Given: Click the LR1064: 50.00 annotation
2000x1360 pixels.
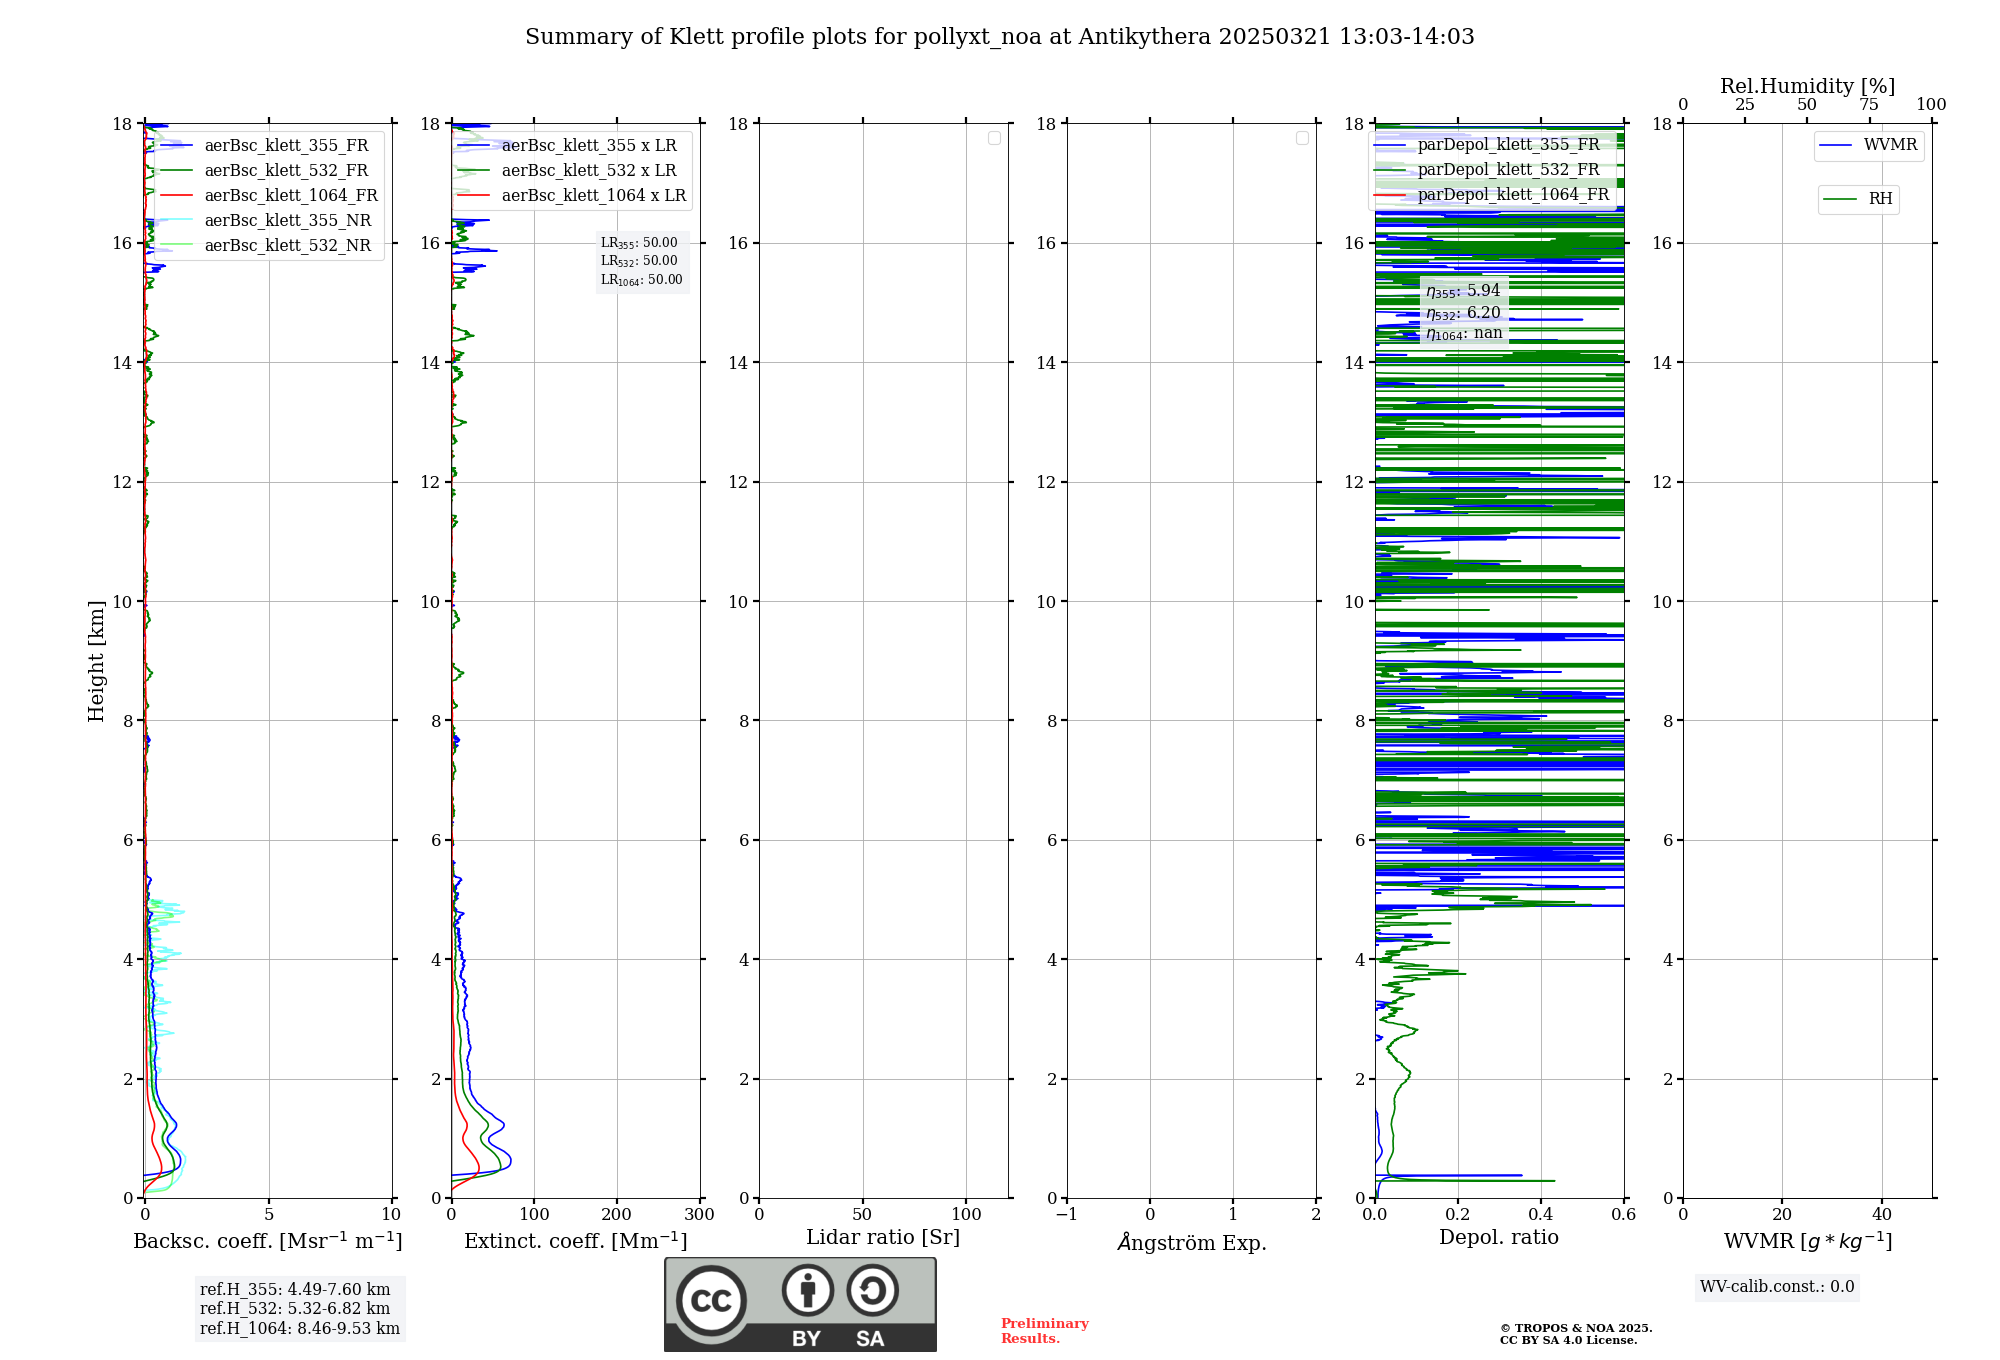Looking at the screenshot, I should coord(642,280).
